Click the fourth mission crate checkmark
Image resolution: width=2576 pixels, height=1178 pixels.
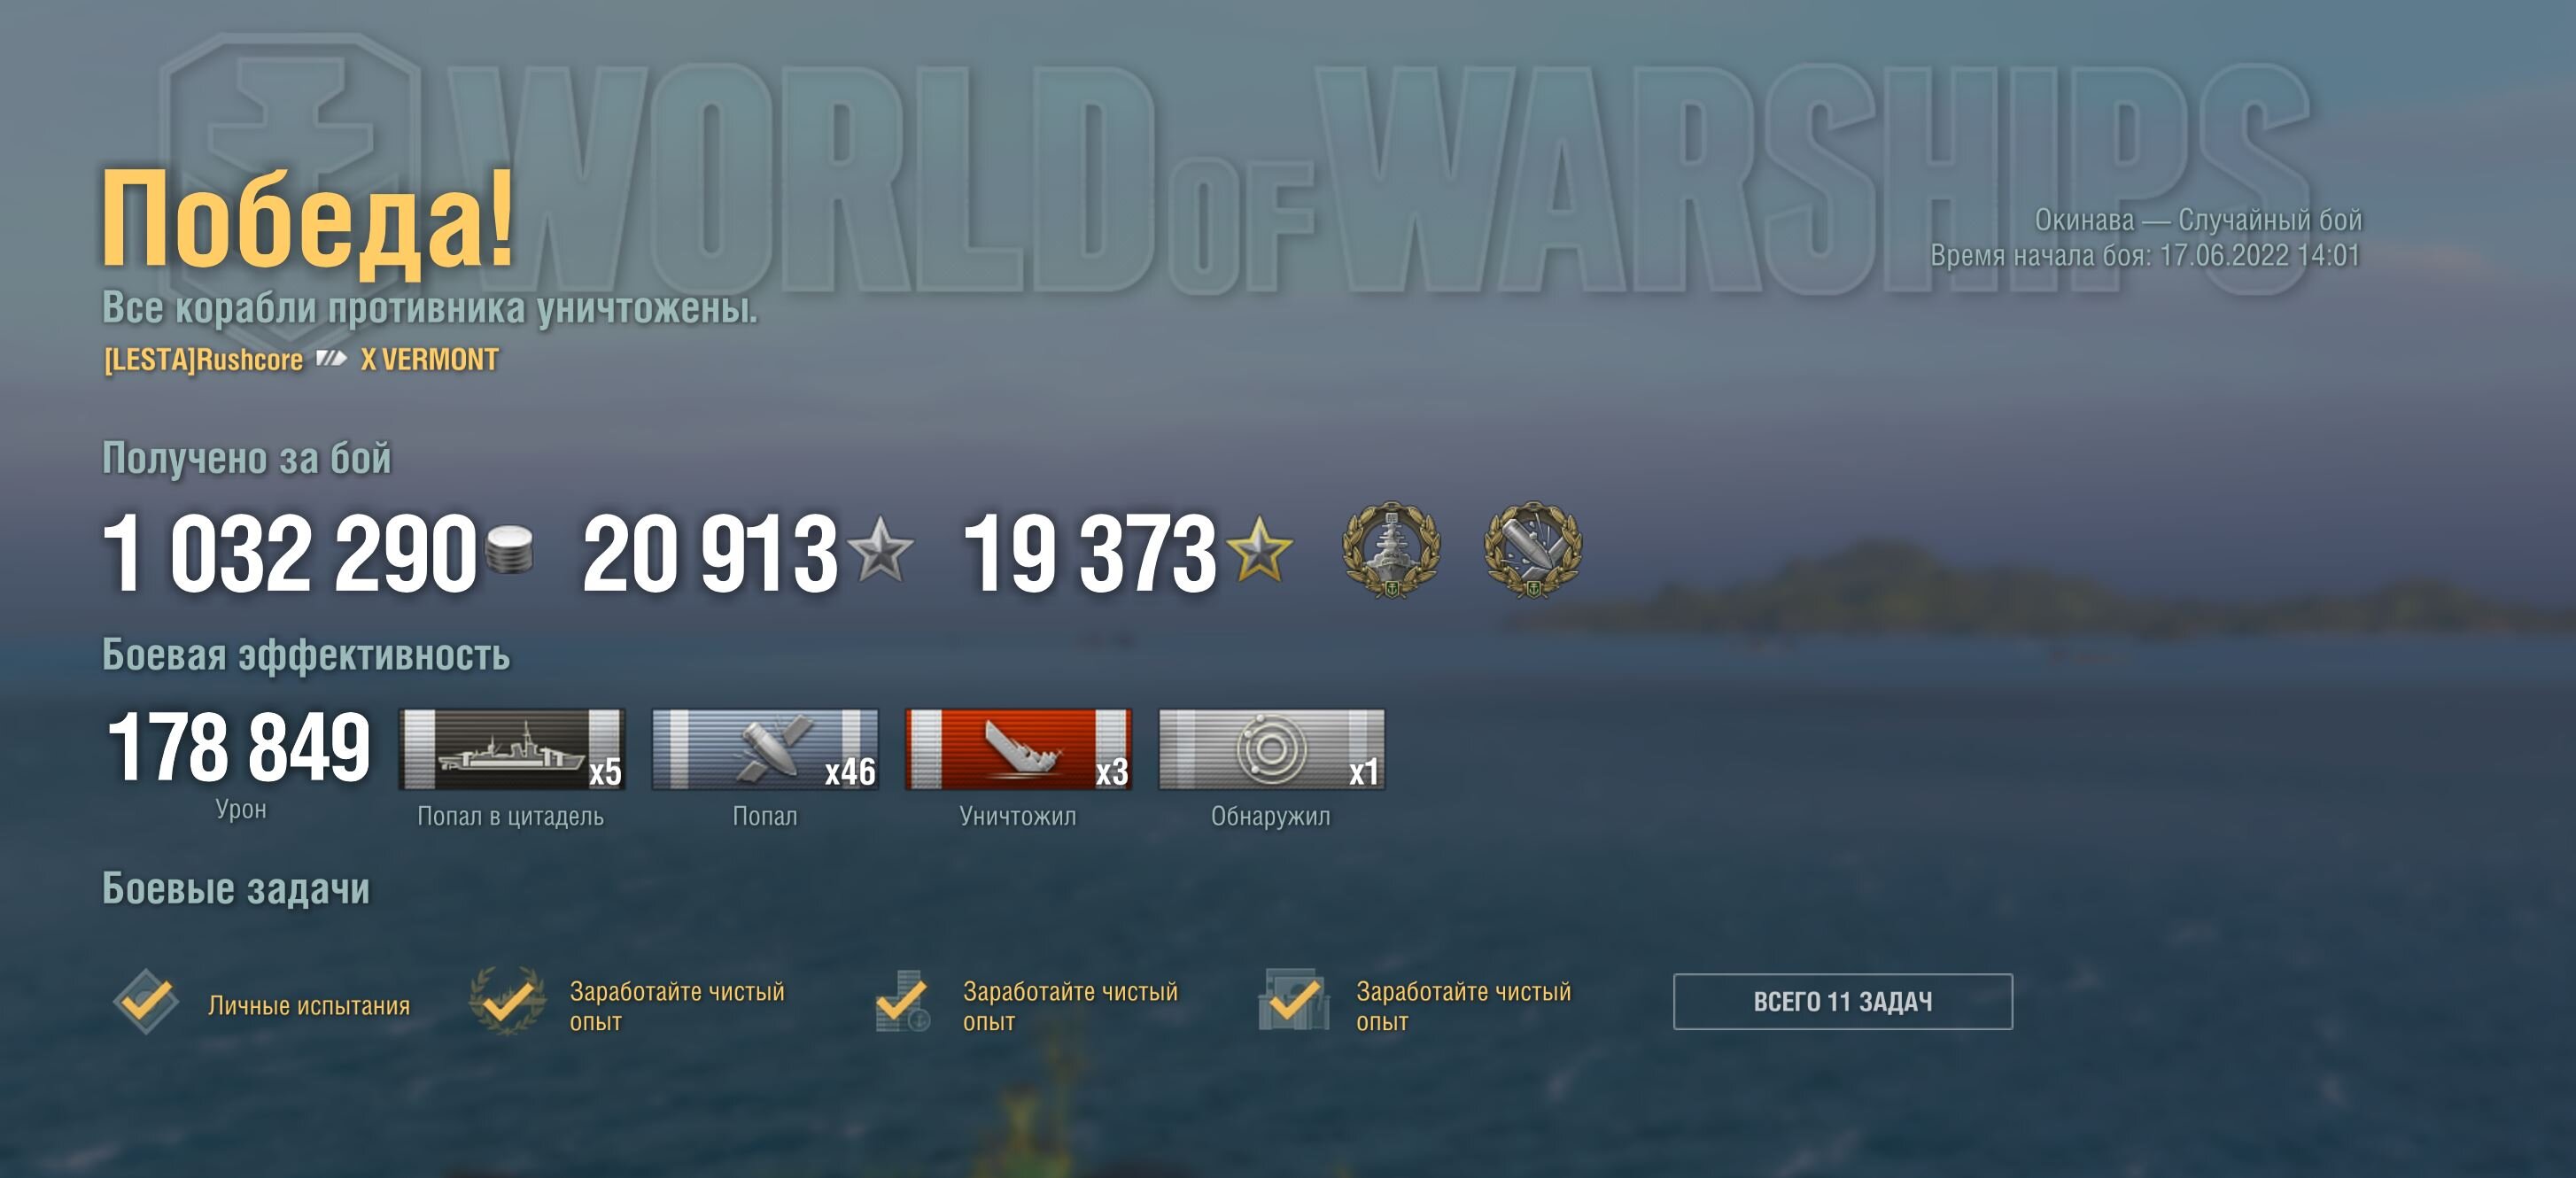pyautogui.click(x=1294, y=1000)
